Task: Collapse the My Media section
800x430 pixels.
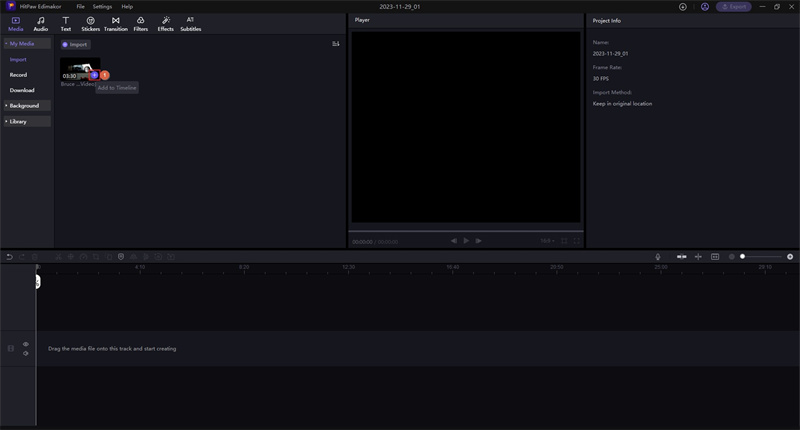Action: pyautogui.click(x=28, y=43)
